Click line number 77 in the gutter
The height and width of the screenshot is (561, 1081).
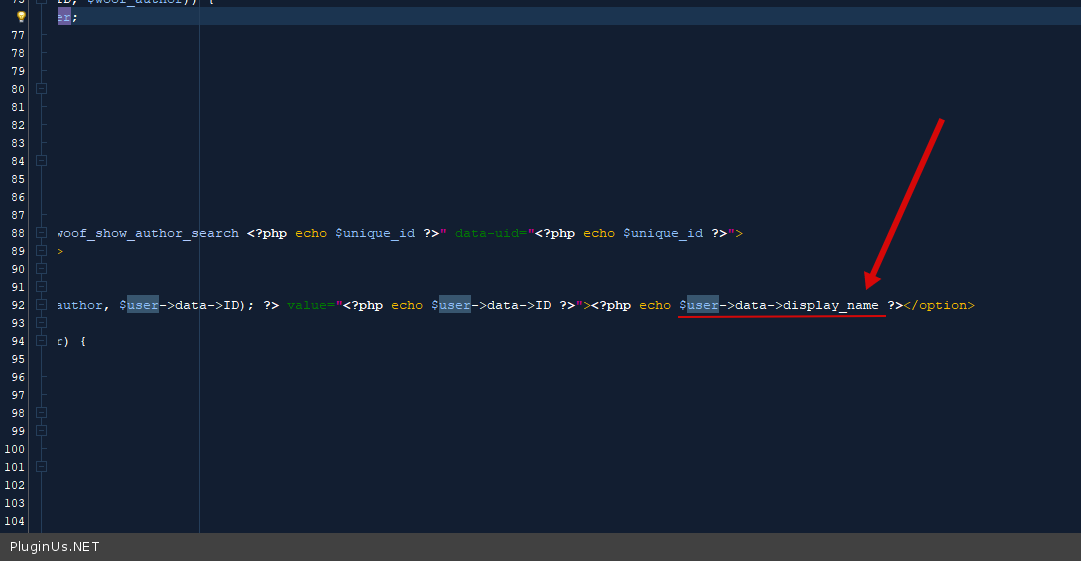(17, 35)
